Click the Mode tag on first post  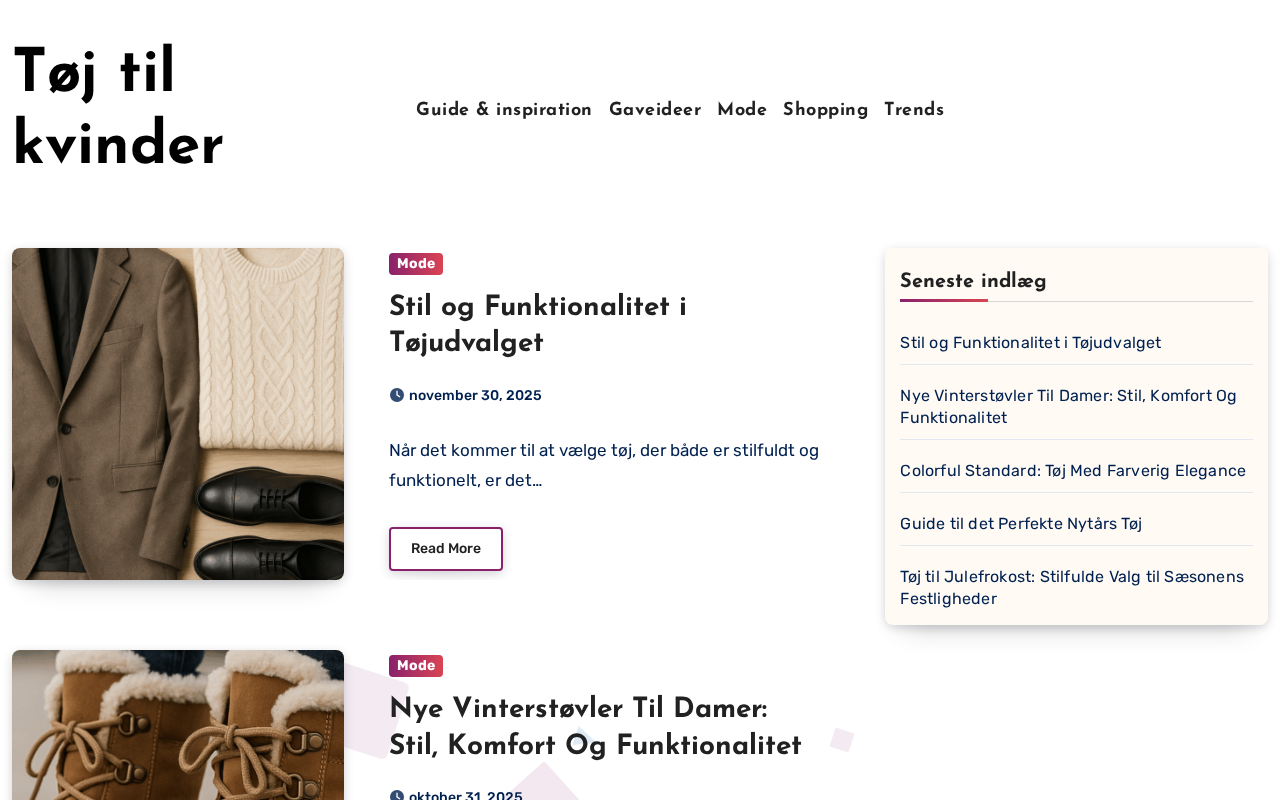[x=416, y=264]
